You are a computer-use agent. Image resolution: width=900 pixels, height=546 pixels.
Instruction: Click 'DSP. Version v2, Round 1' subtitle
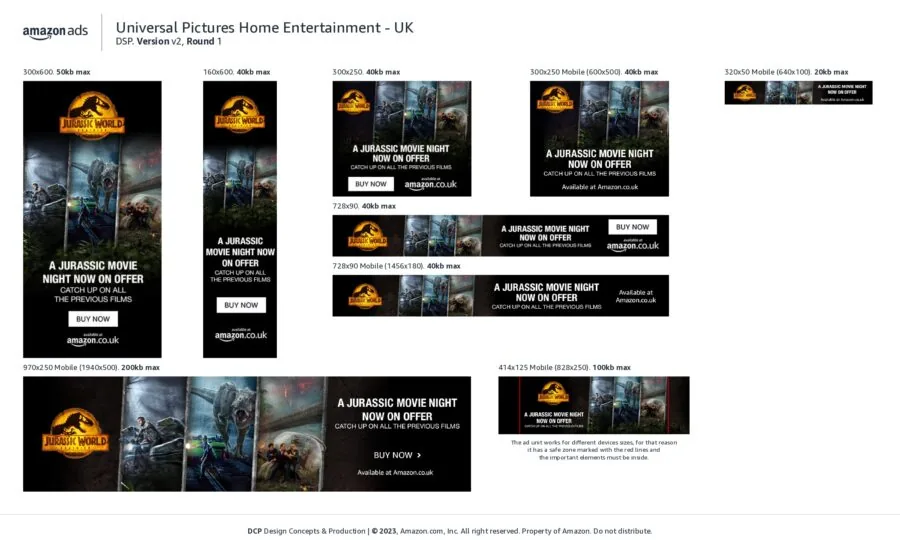(169, 41)
